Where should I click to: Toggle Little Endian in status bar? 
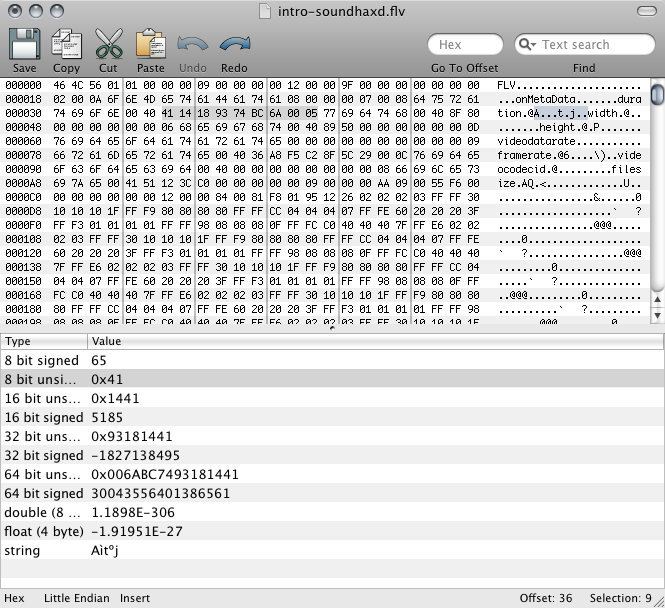coord(77,598)
